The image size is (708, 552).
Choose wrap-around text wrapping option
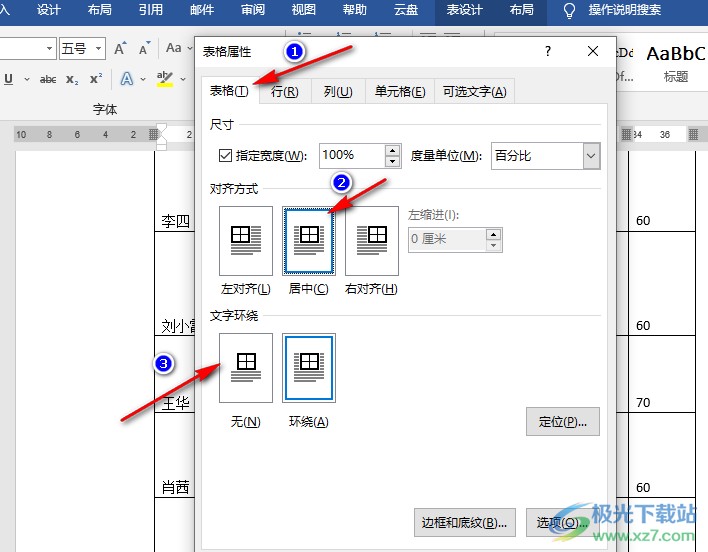click(309, 368)
